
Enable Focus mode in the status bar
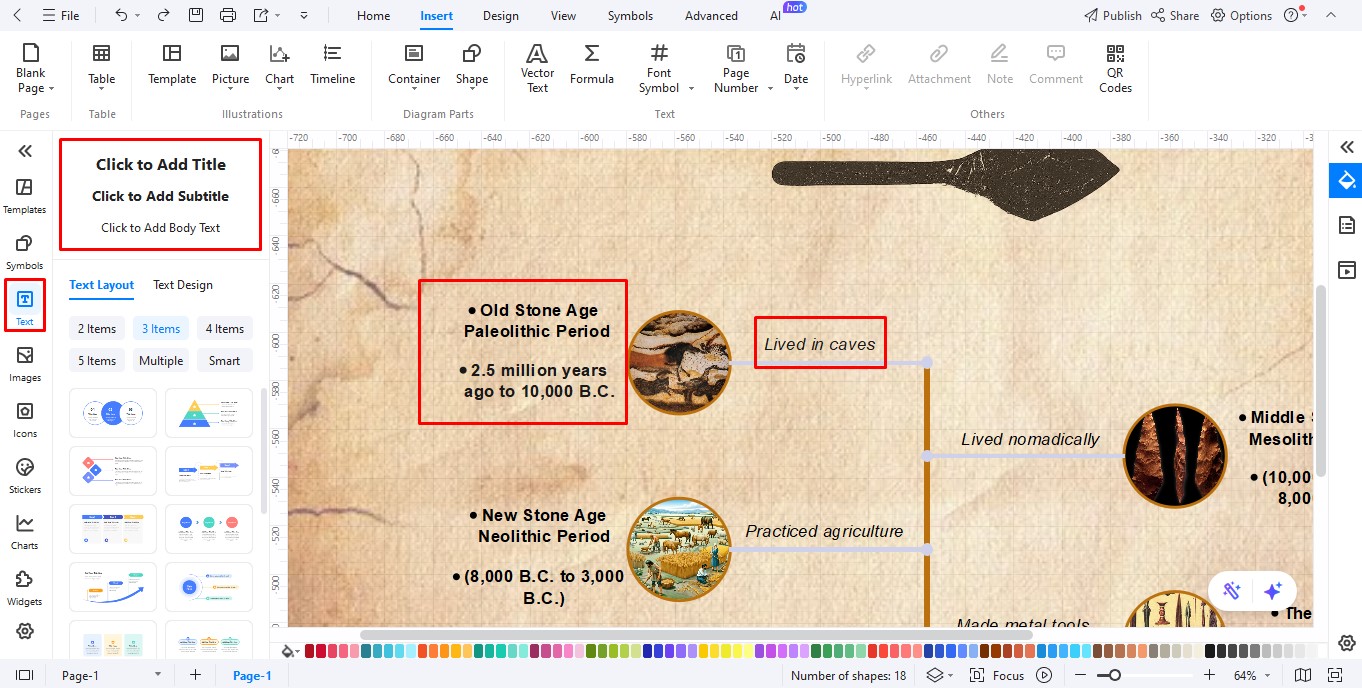click(x=1009, y=675)
